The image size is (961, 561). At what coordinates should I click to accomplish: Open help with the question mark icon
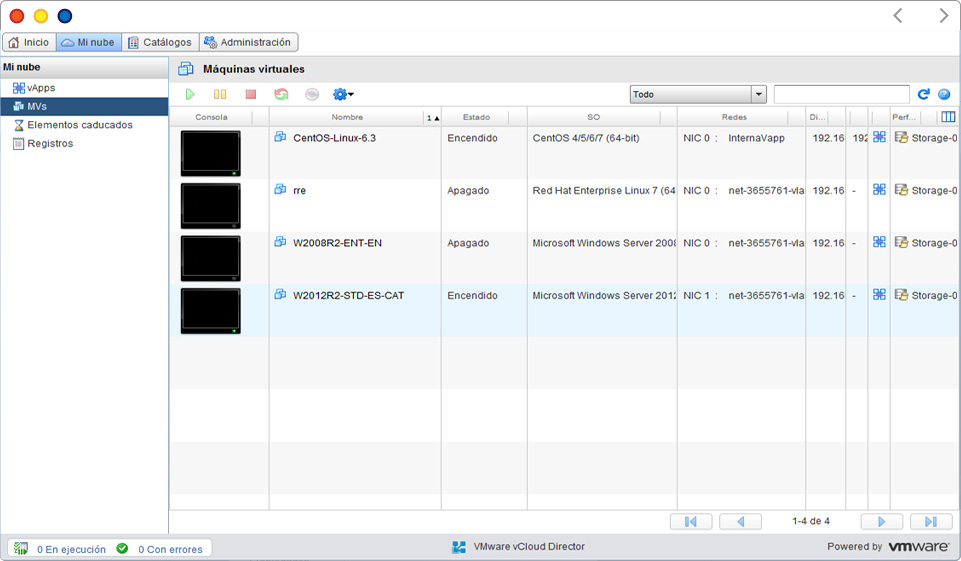pyautogui.click(x=943, y=94)
